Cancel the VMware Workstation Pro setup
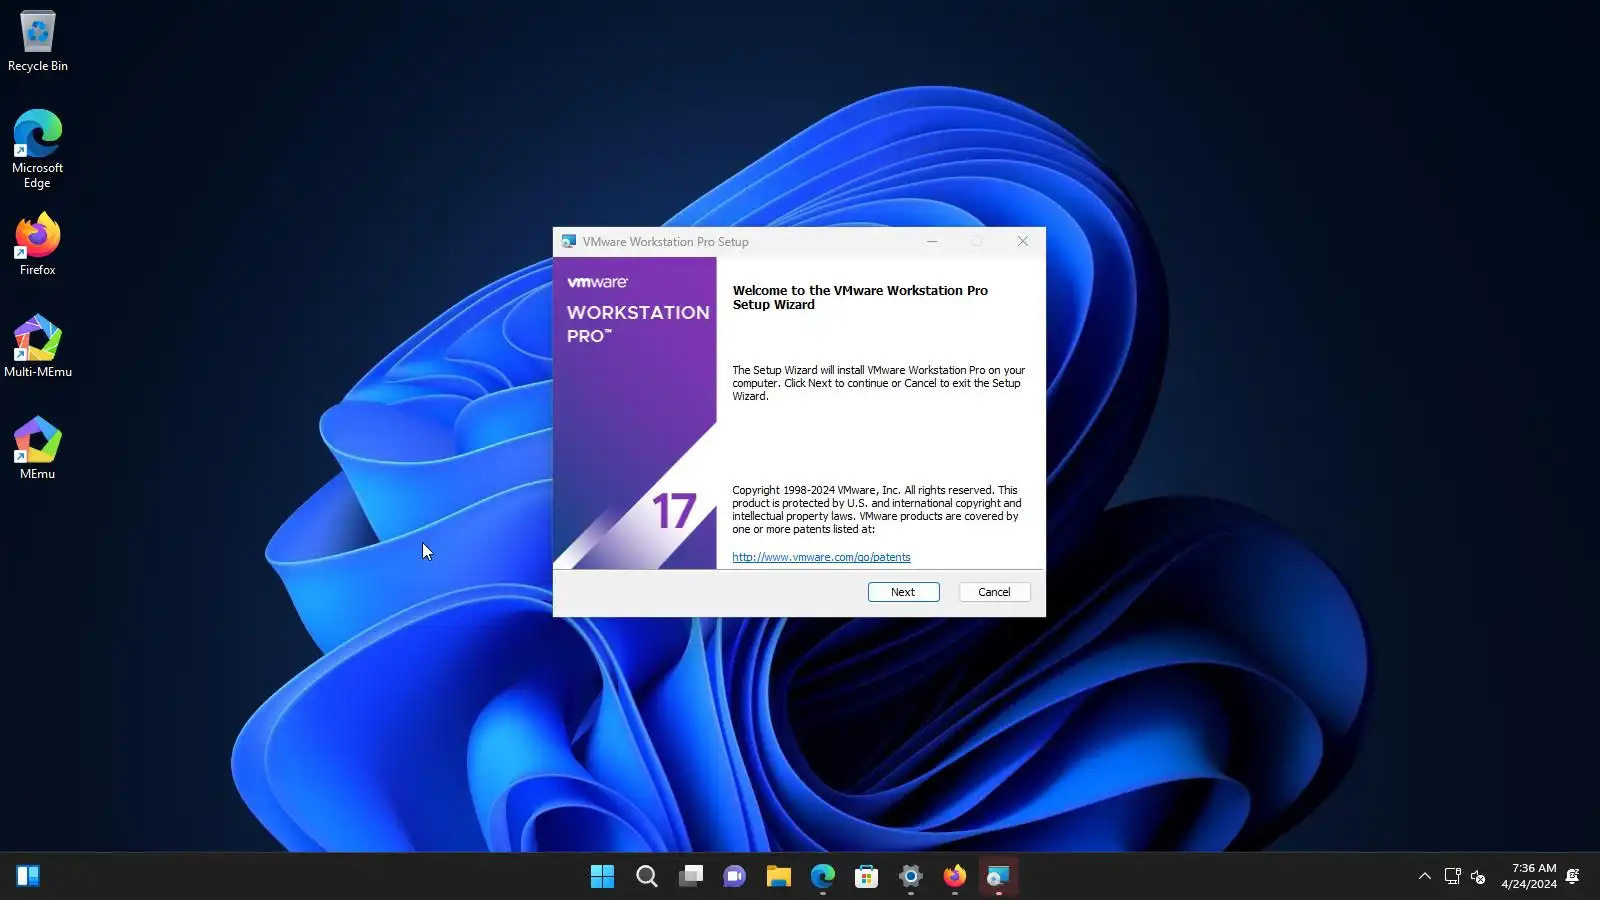1600x900 pixels. [994, 592]
